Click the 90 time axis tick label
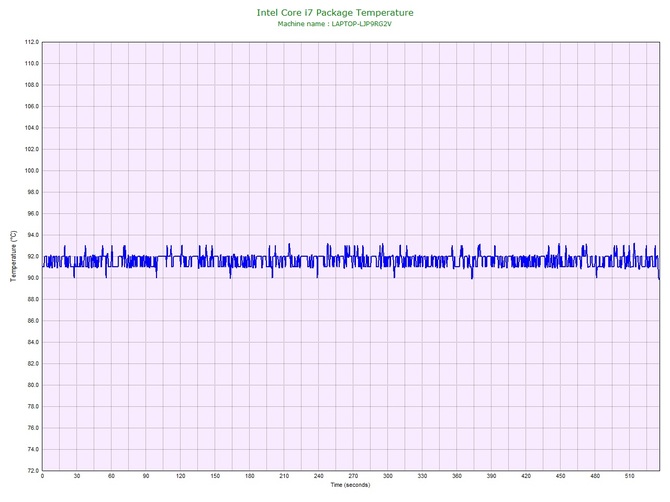The width and height of the screenshot is (670, 502). (146, 476)
